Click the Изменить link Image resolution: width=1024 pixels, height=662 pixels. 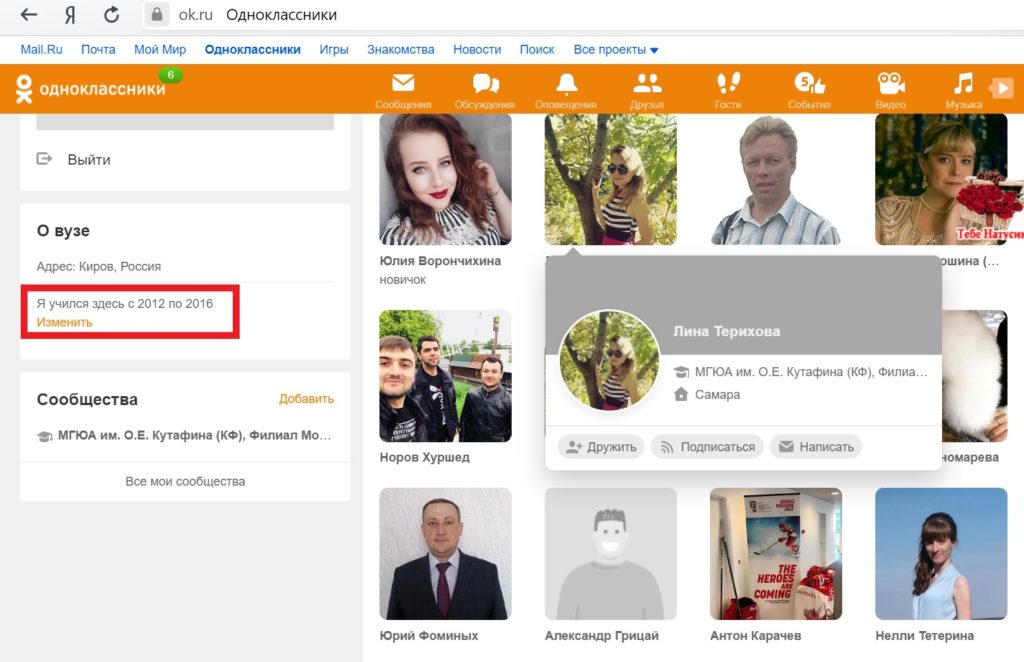click(65, 322)
